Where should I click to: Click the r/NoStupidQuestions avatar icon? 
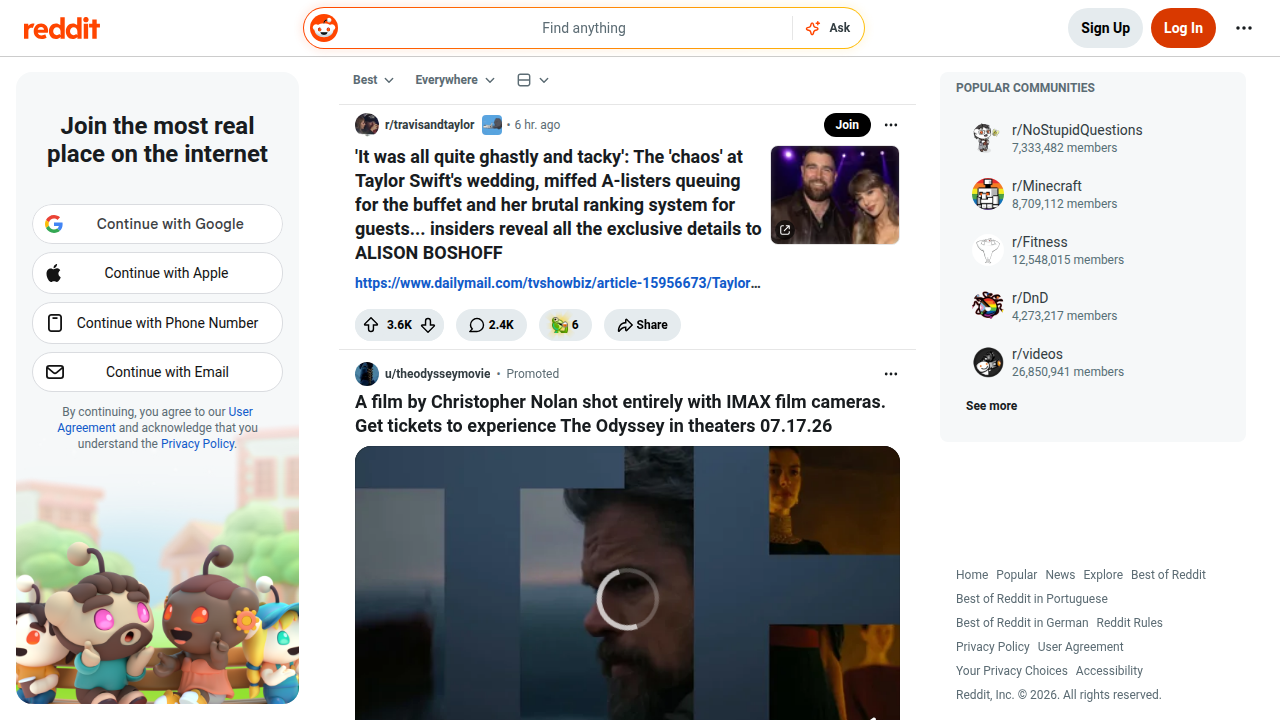[988, 138]
